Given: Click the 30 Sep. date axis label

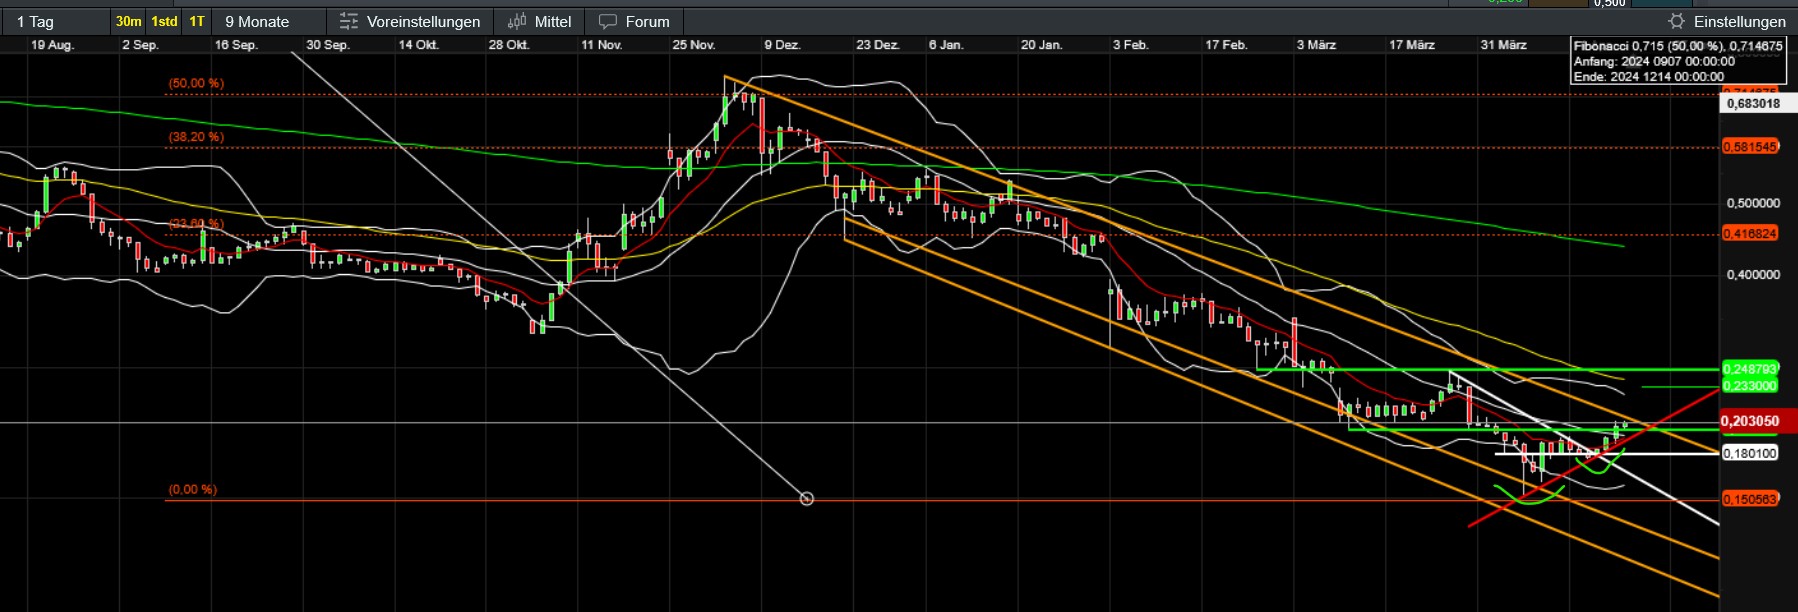Looking at the screenshot, I should 328,45.
